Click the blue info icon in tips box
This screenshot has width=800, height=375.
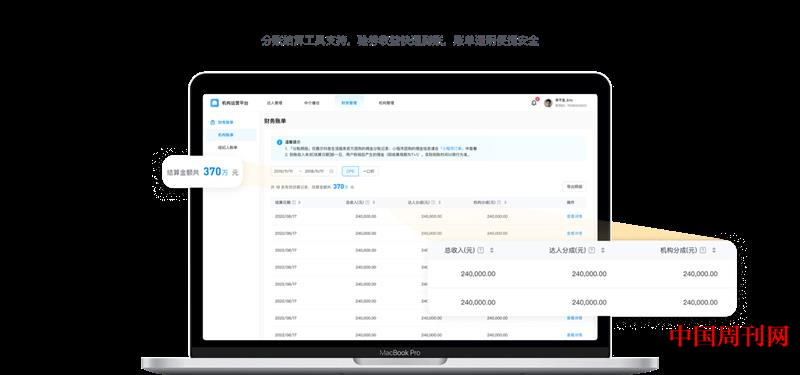click(x=279, y=142)
